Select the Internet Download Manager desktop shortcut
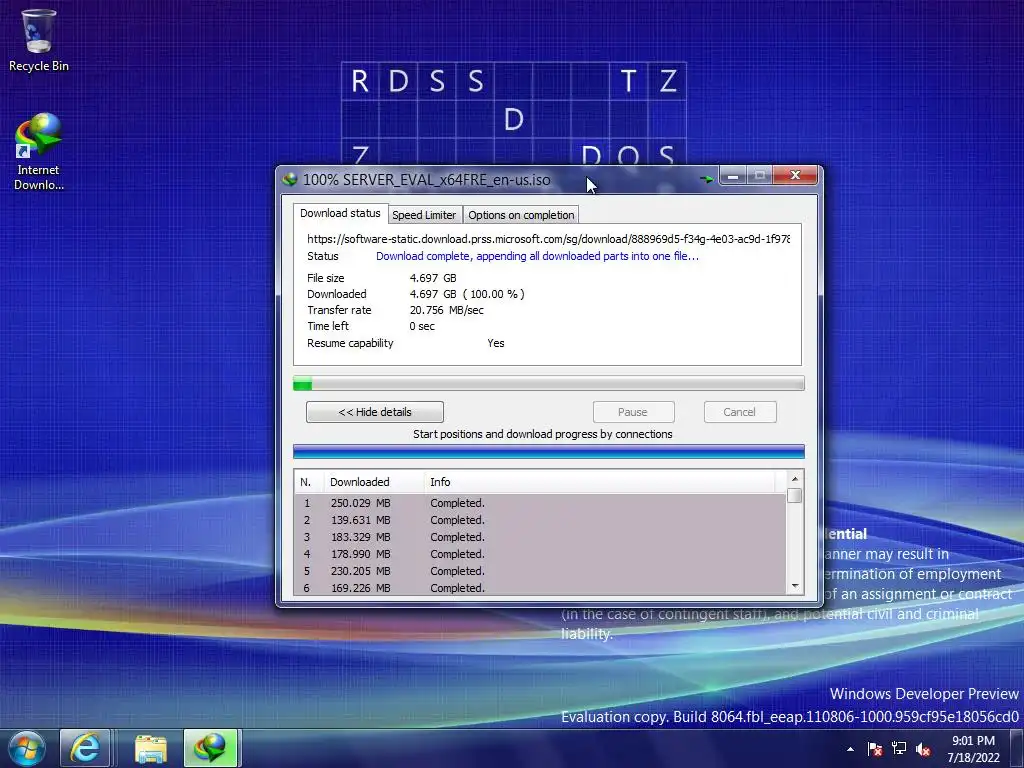Screen dimensions: 1024x768 tap(39, 152)
